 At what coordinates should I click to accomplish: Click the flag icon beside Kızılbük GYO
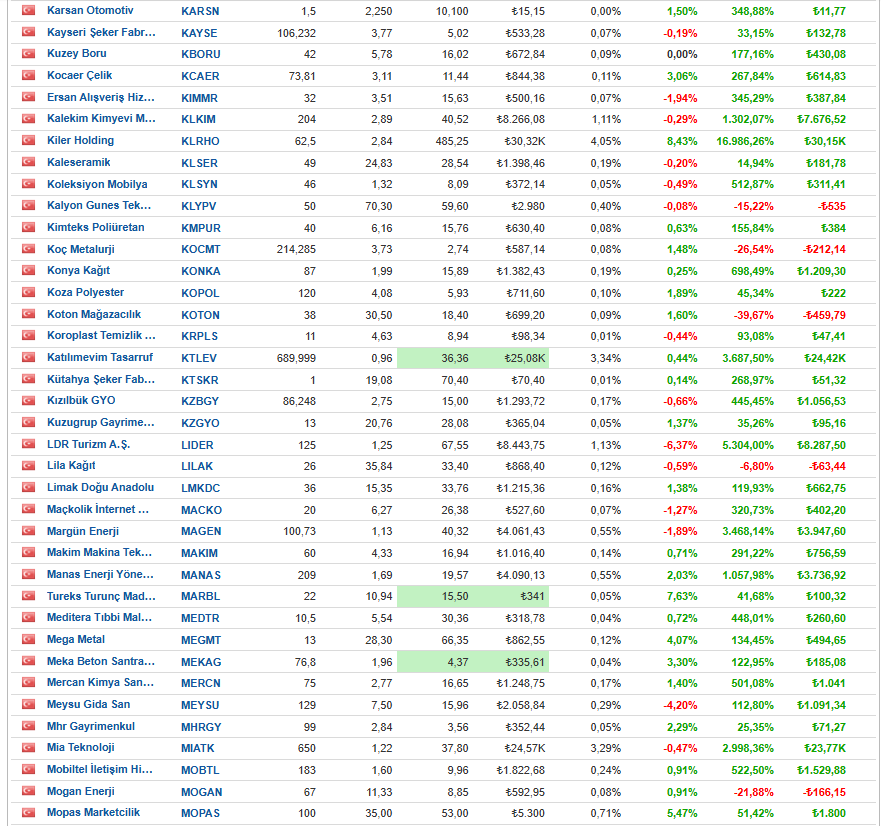[28, 401]
